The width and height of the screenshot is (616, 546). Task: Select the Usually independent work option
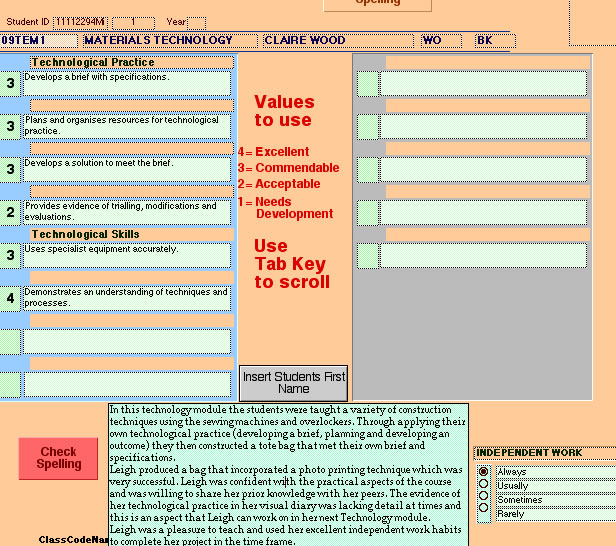point(484,484)
